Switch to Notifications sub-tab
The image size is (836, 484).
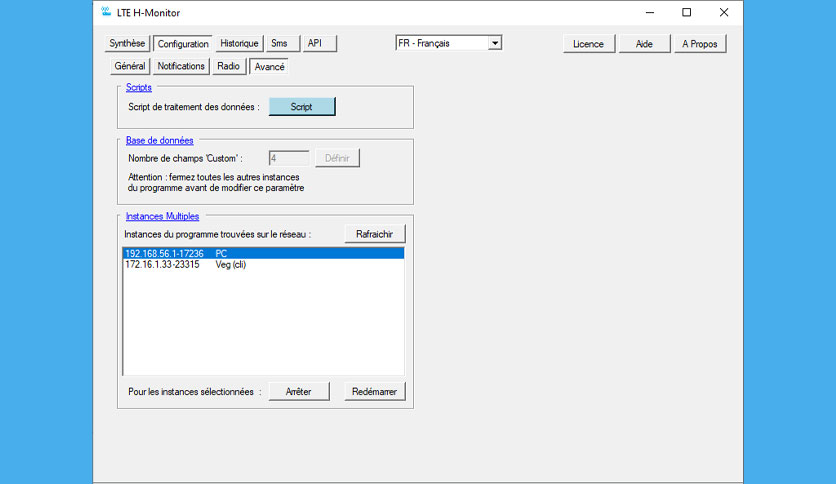[181, 66]
